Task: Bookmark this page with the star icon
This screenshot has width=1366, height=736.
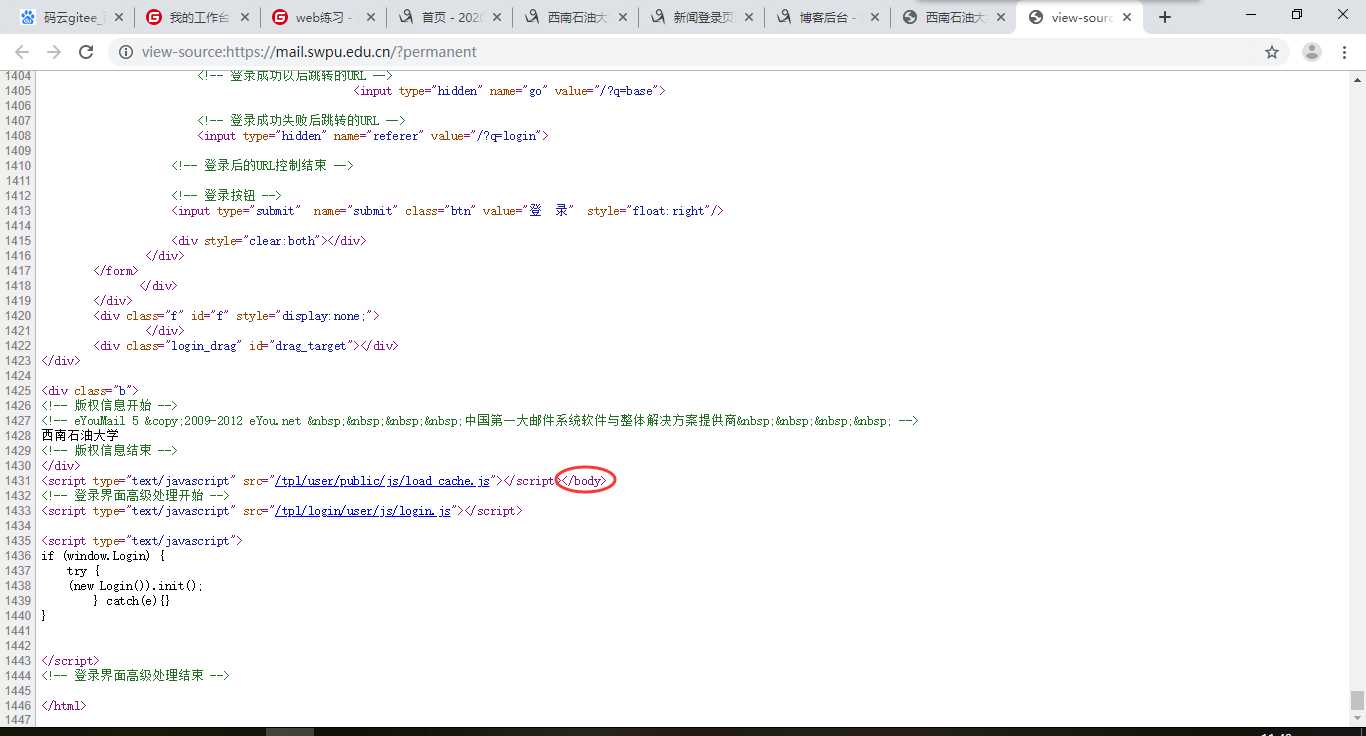Action: pos(1272,52)
